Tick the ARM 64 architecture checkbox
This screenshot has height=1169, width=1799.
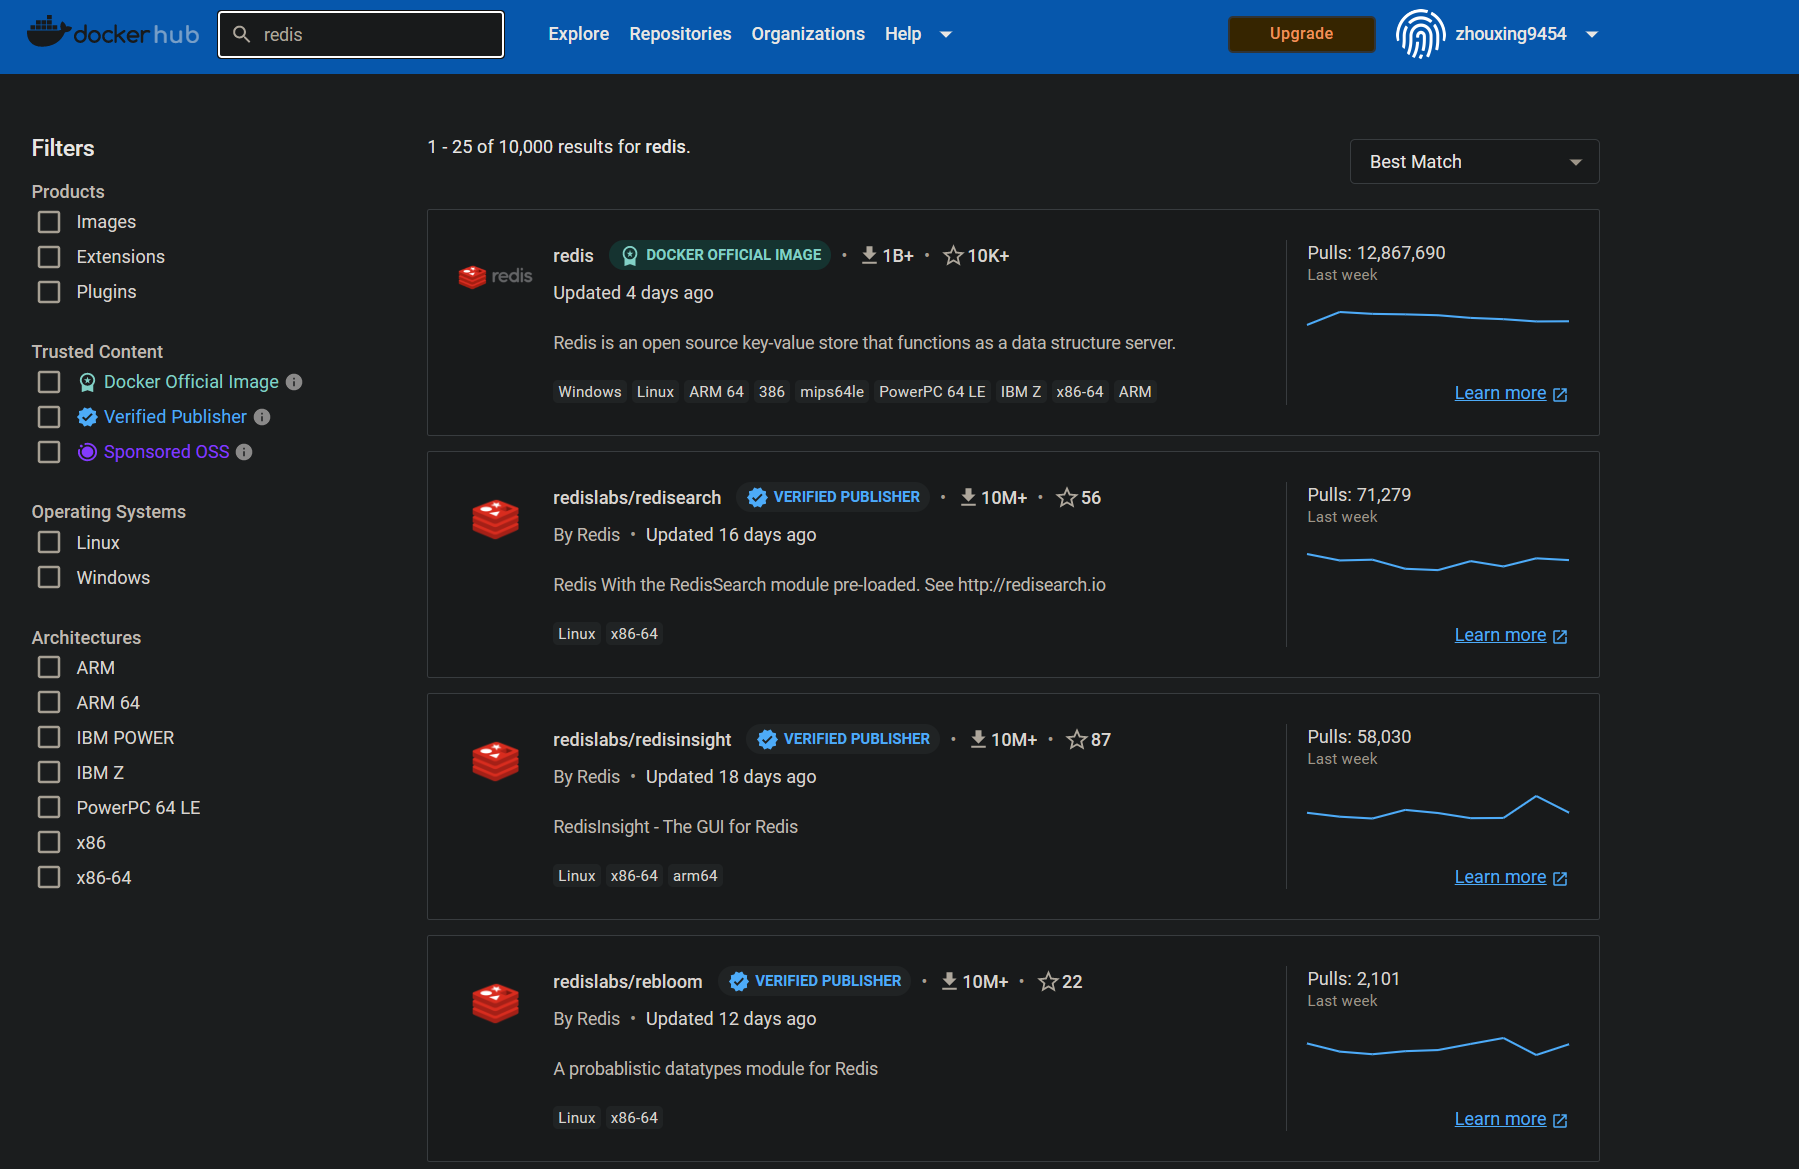49,703
